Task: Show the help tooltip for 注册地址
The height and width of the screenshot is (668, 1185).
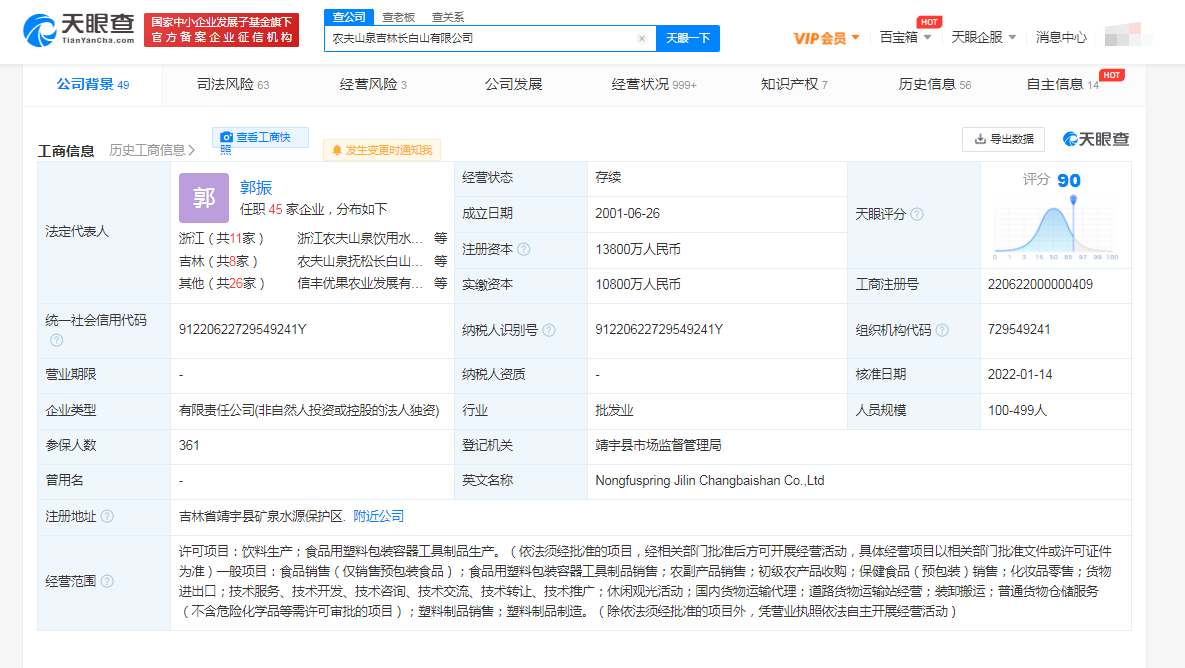Action: tap(107, 517)
